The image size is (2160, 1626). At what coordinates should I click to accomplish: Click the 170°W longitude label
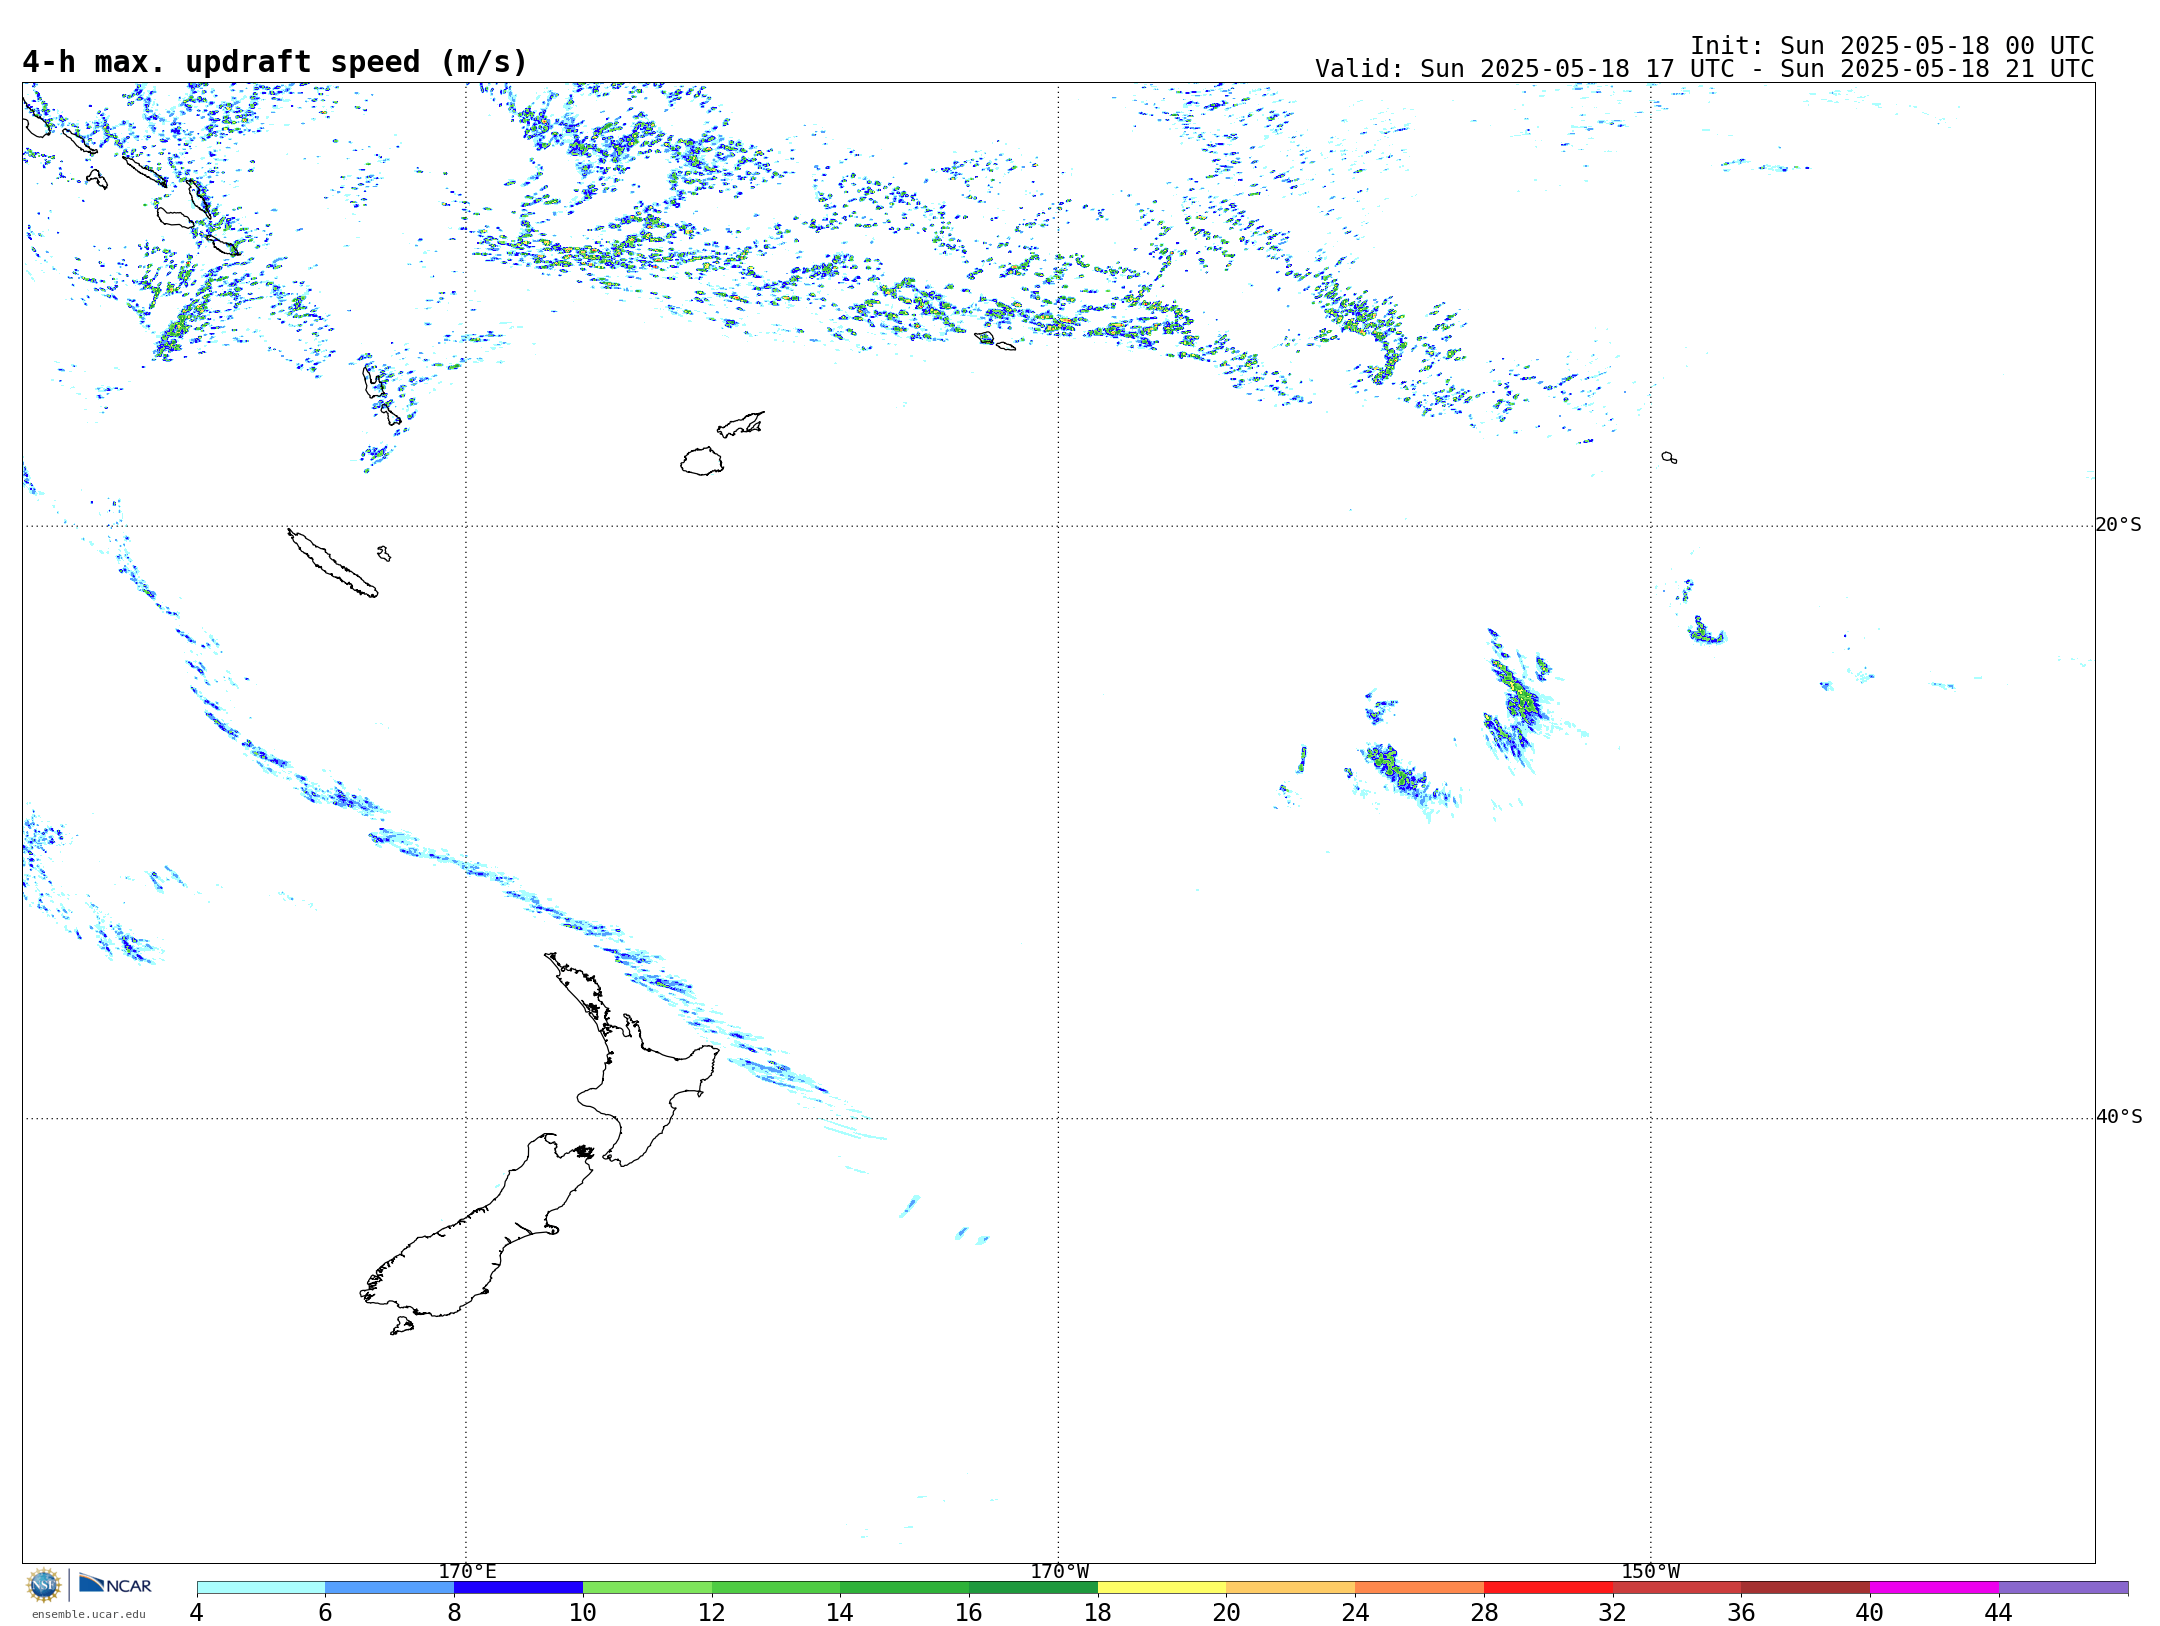point(1059,1571)
